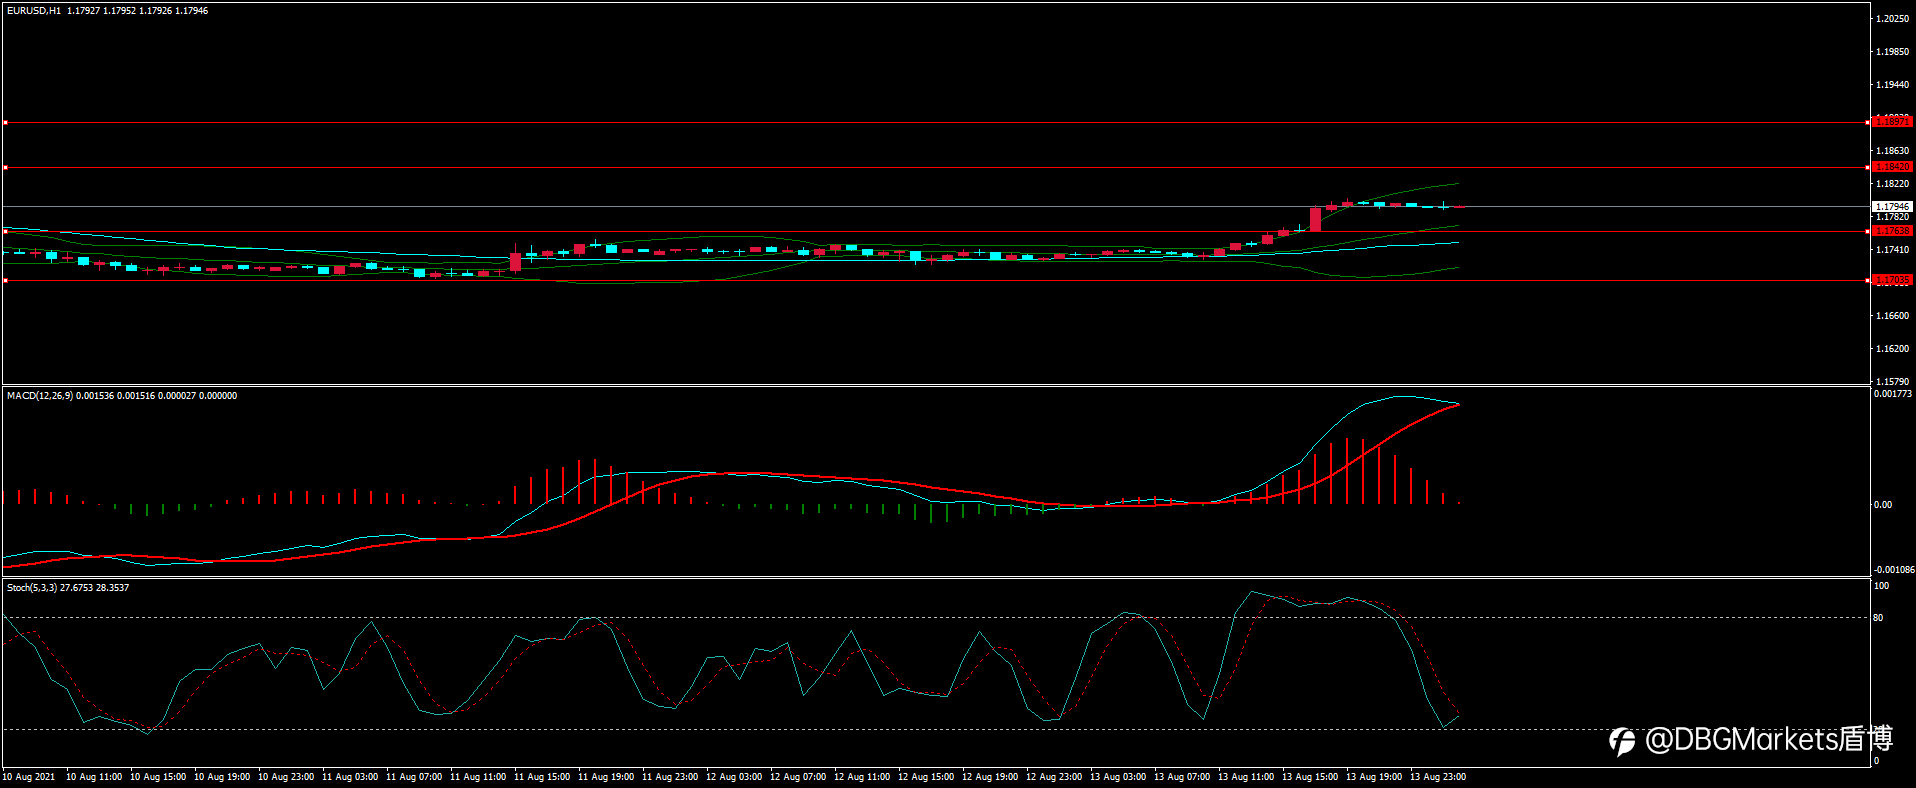Select the left handle of the 1.18971 line

5,122
